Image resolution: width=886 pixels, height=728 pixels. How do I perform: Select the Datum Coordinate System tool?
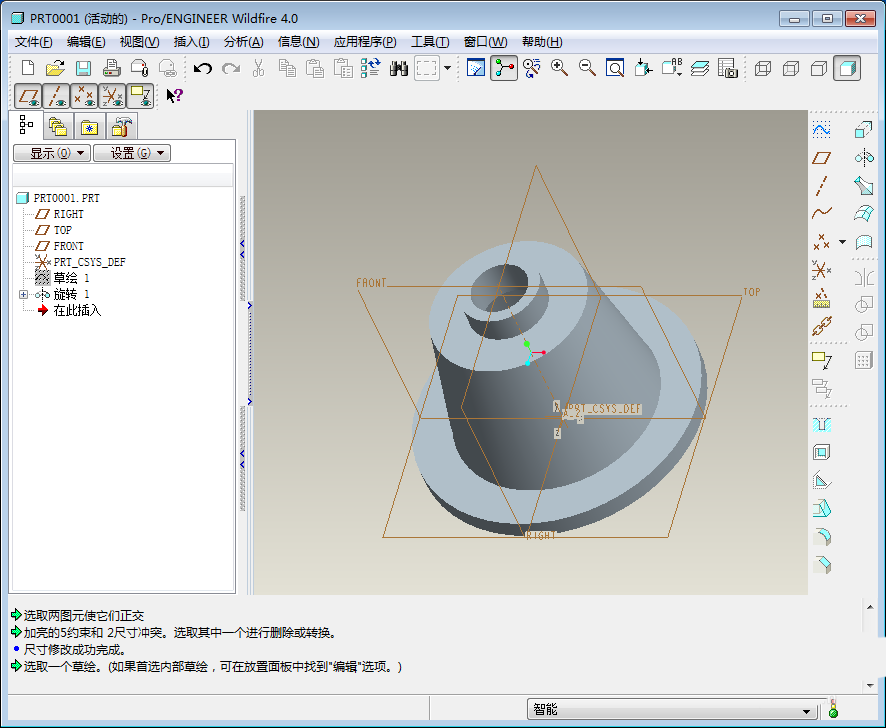(822, 270)
